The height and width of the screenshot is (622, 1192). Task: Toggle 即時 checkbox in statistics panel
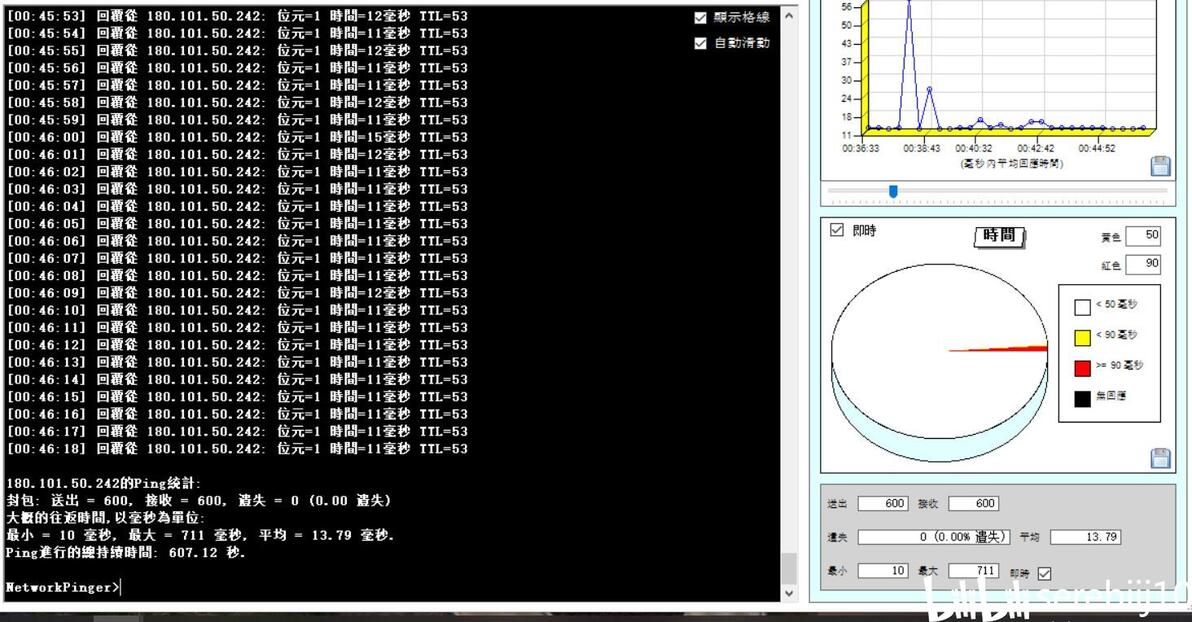pyautogui.click(x=1045, y=573)
